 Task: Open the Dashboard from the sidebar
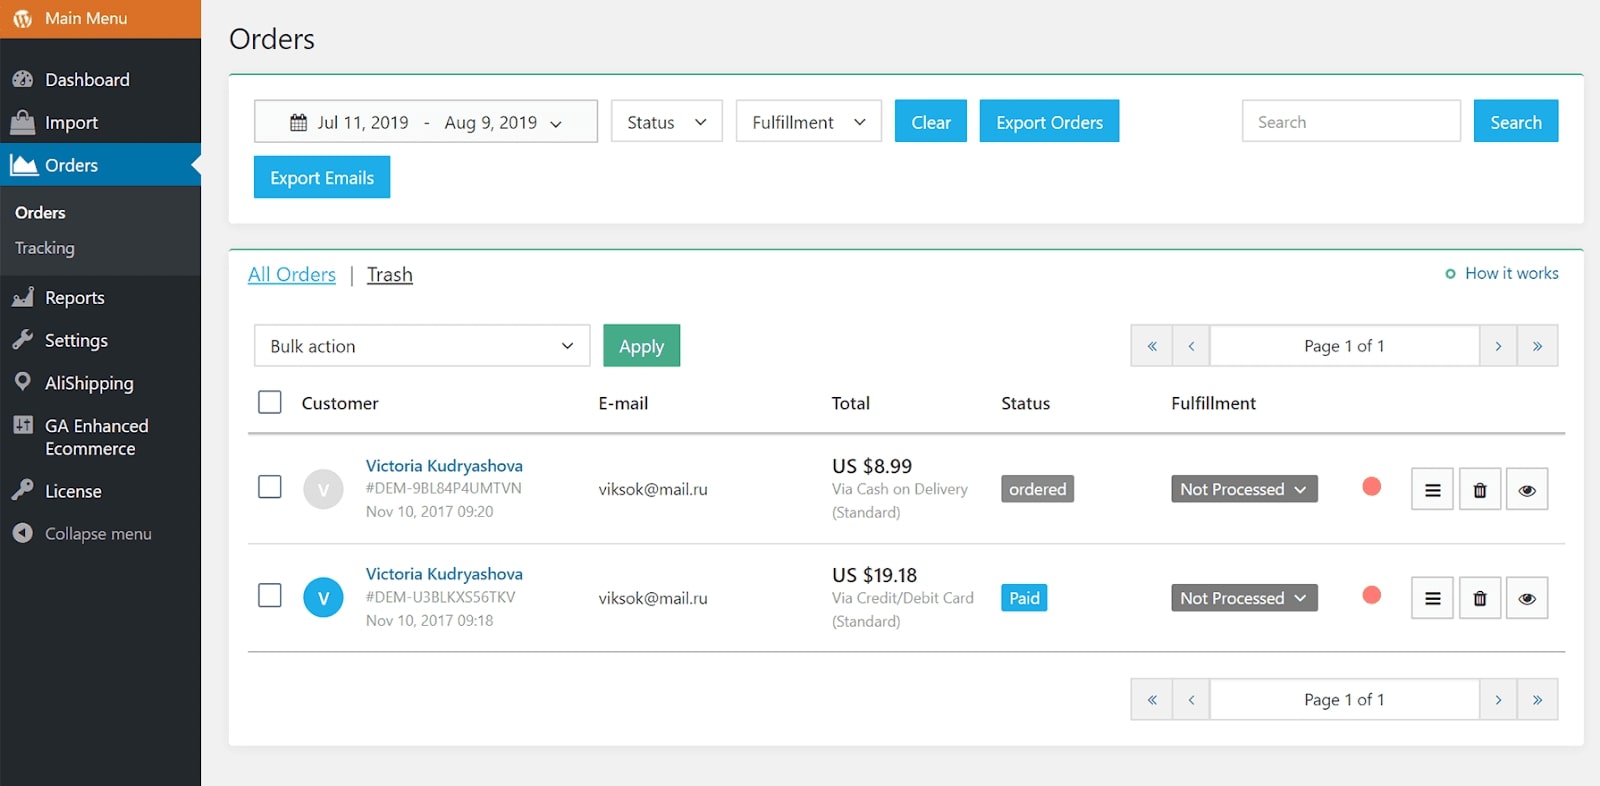(x=87, y=80)
